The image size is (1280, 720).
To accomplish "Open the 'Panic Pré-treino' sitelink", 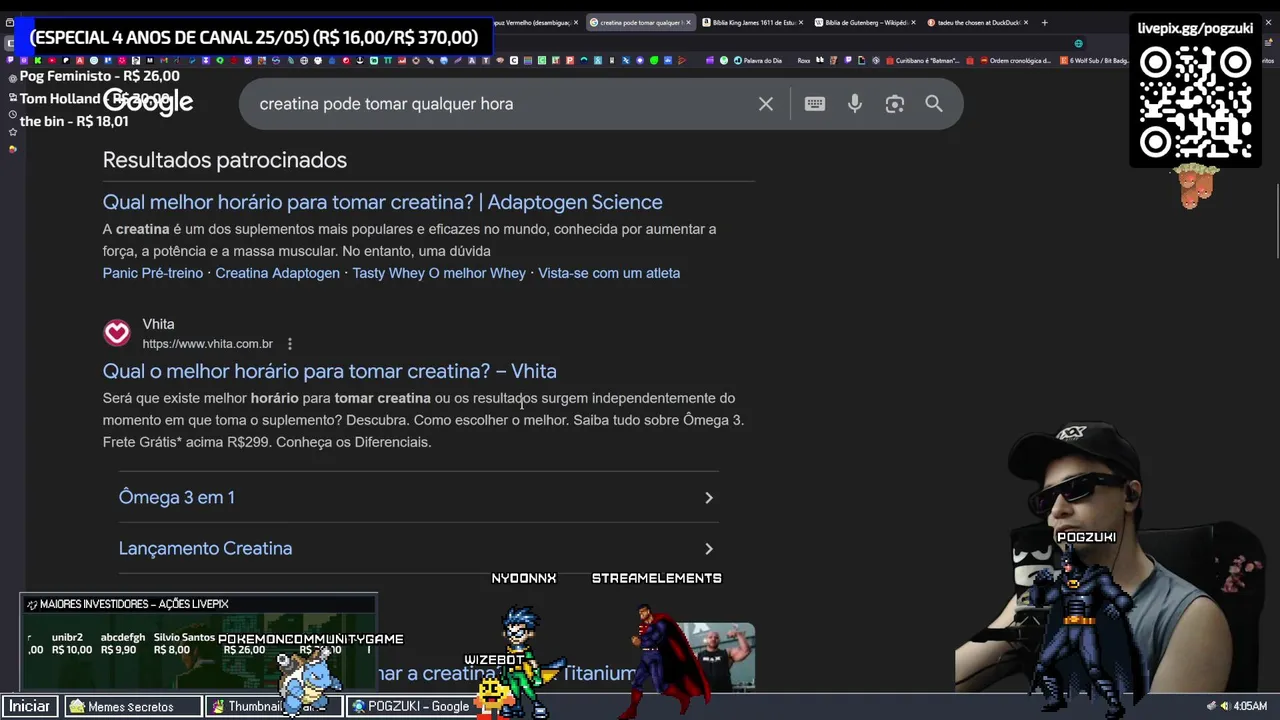I will 153,273.
